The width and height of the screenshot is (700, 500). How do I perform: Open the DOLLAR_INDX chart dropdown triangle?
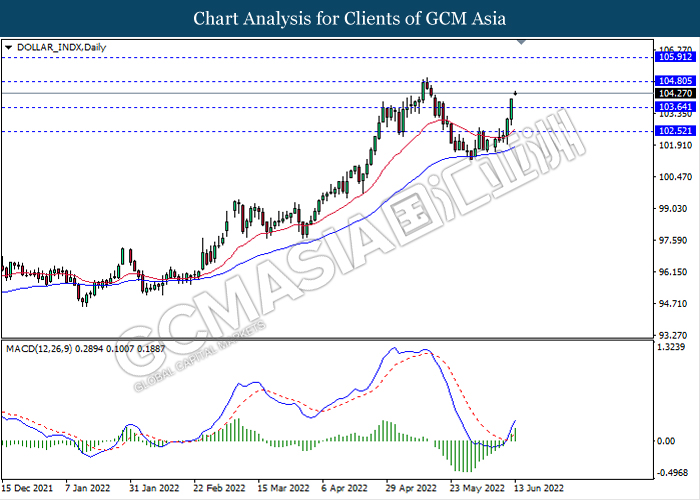[8, 47]
